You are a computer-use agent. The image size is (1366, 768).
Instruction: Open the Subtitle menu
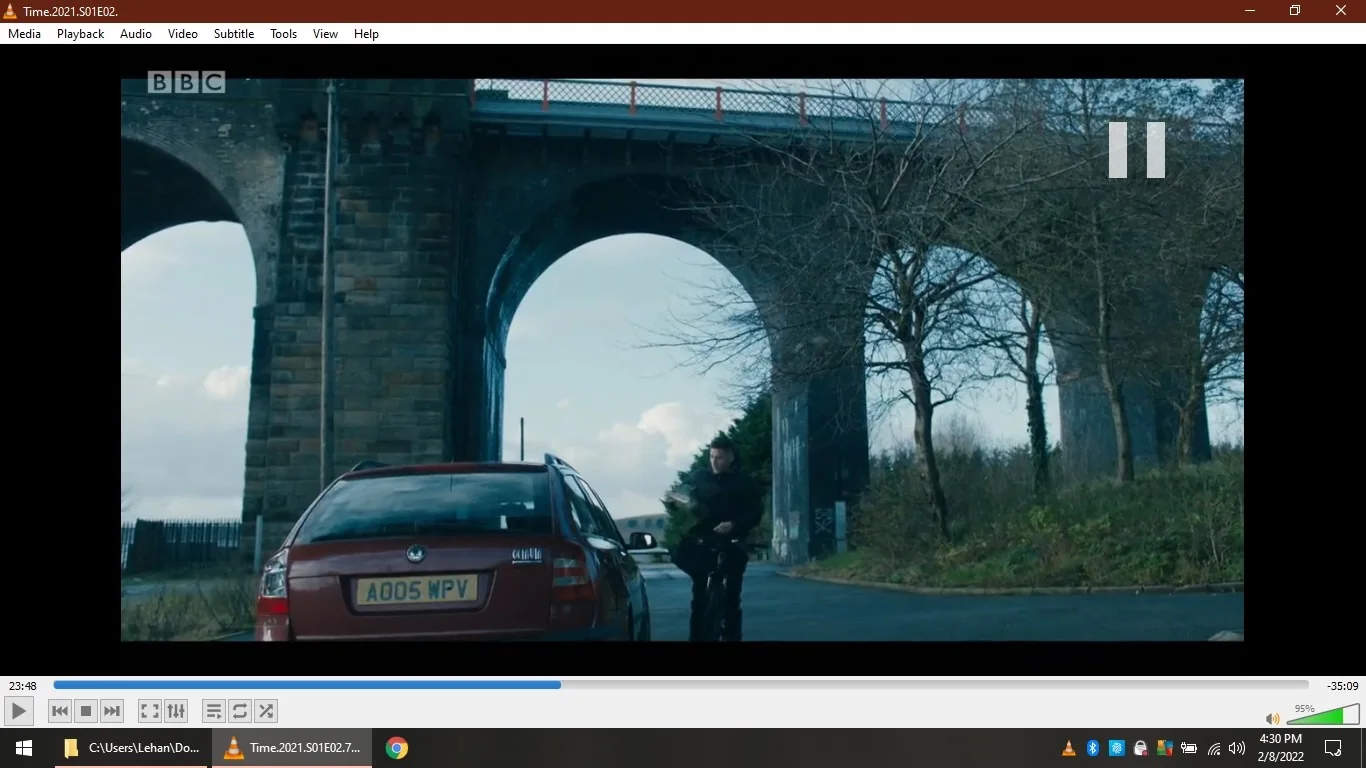coord(234,34)
